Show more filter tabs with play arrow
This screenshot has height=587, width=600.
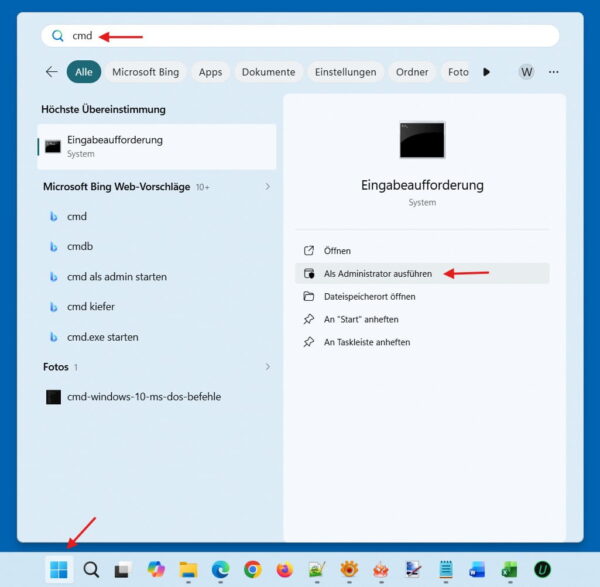click(486, 72)
